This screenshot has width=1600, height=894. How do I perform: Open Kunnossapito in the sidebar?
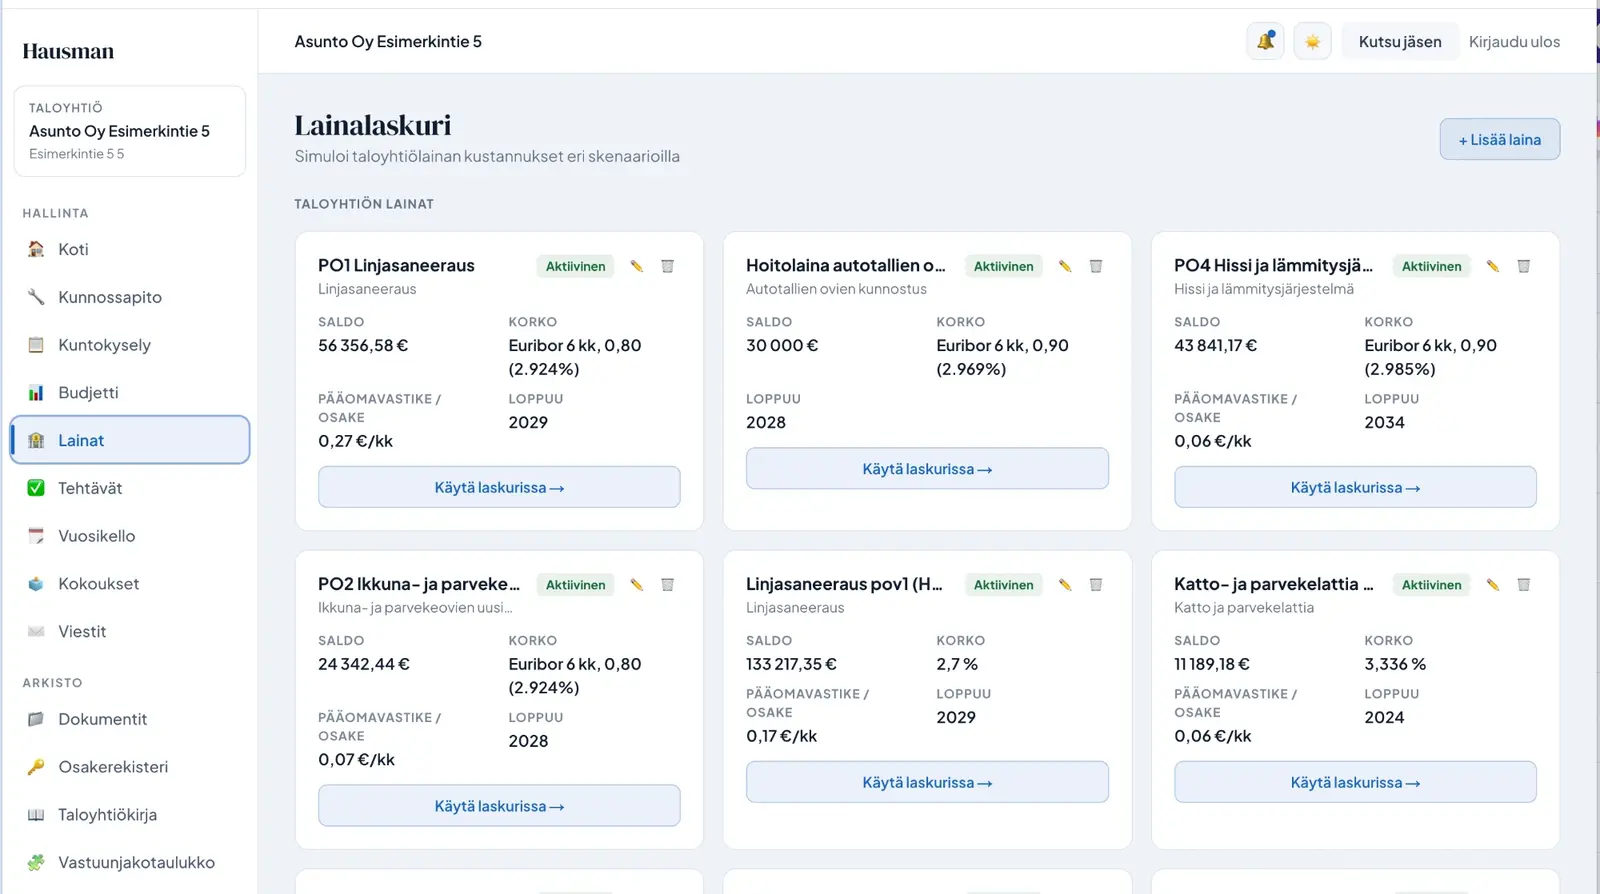pos(130,297)
